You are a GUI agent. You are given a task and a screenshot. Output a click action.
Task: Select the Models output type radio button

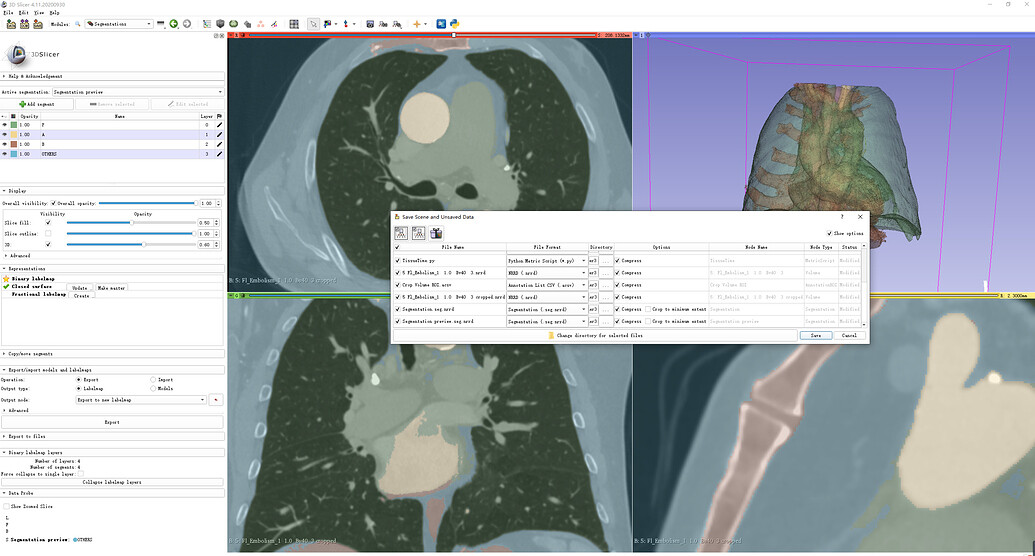(x=153, y=388)
